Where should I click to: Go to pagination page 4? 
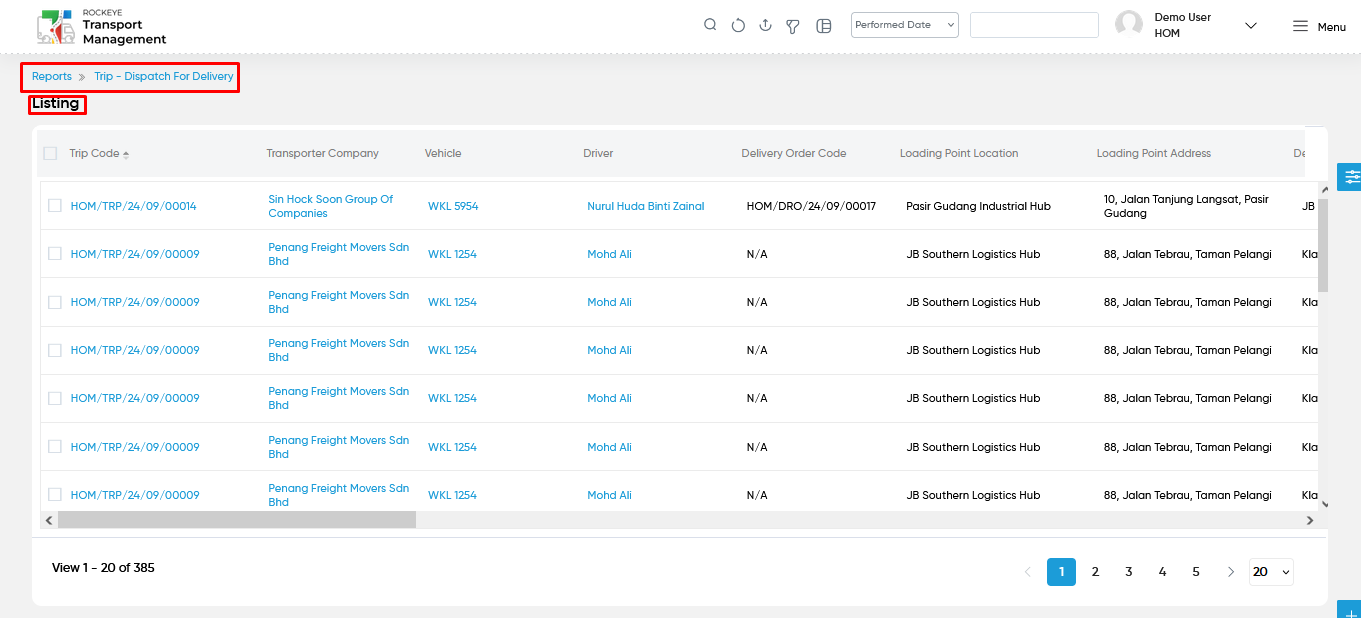pos(1162,572)
